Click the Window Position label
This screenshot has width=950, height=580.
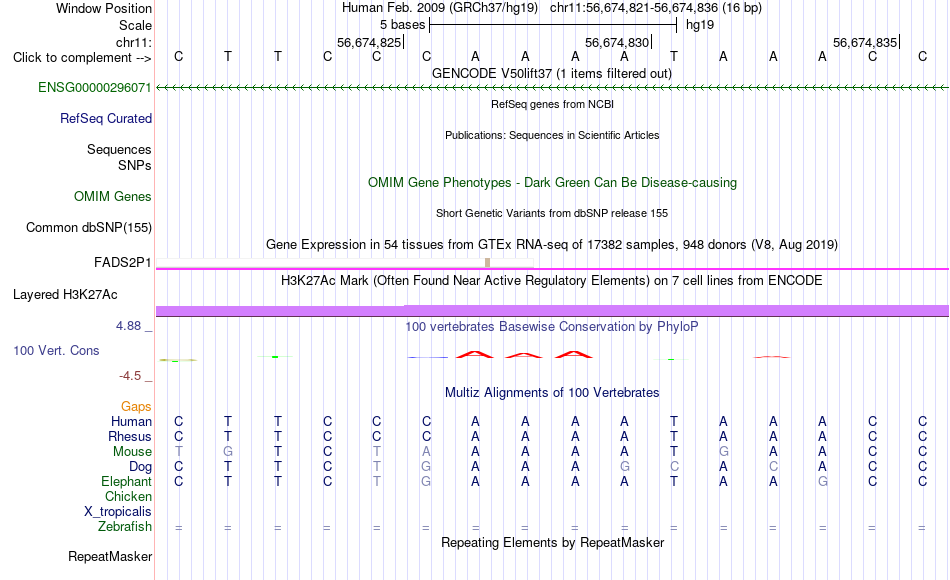104,8
